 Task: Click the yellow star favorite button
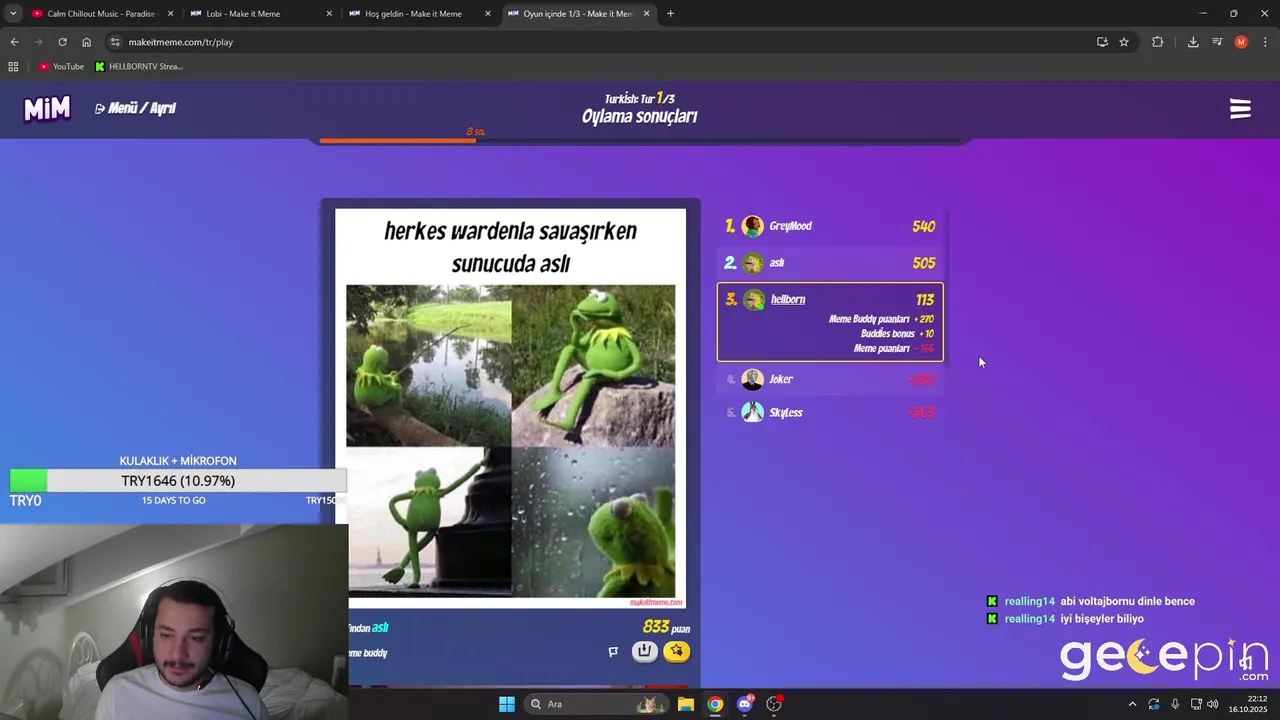click(x=676, y=652)
